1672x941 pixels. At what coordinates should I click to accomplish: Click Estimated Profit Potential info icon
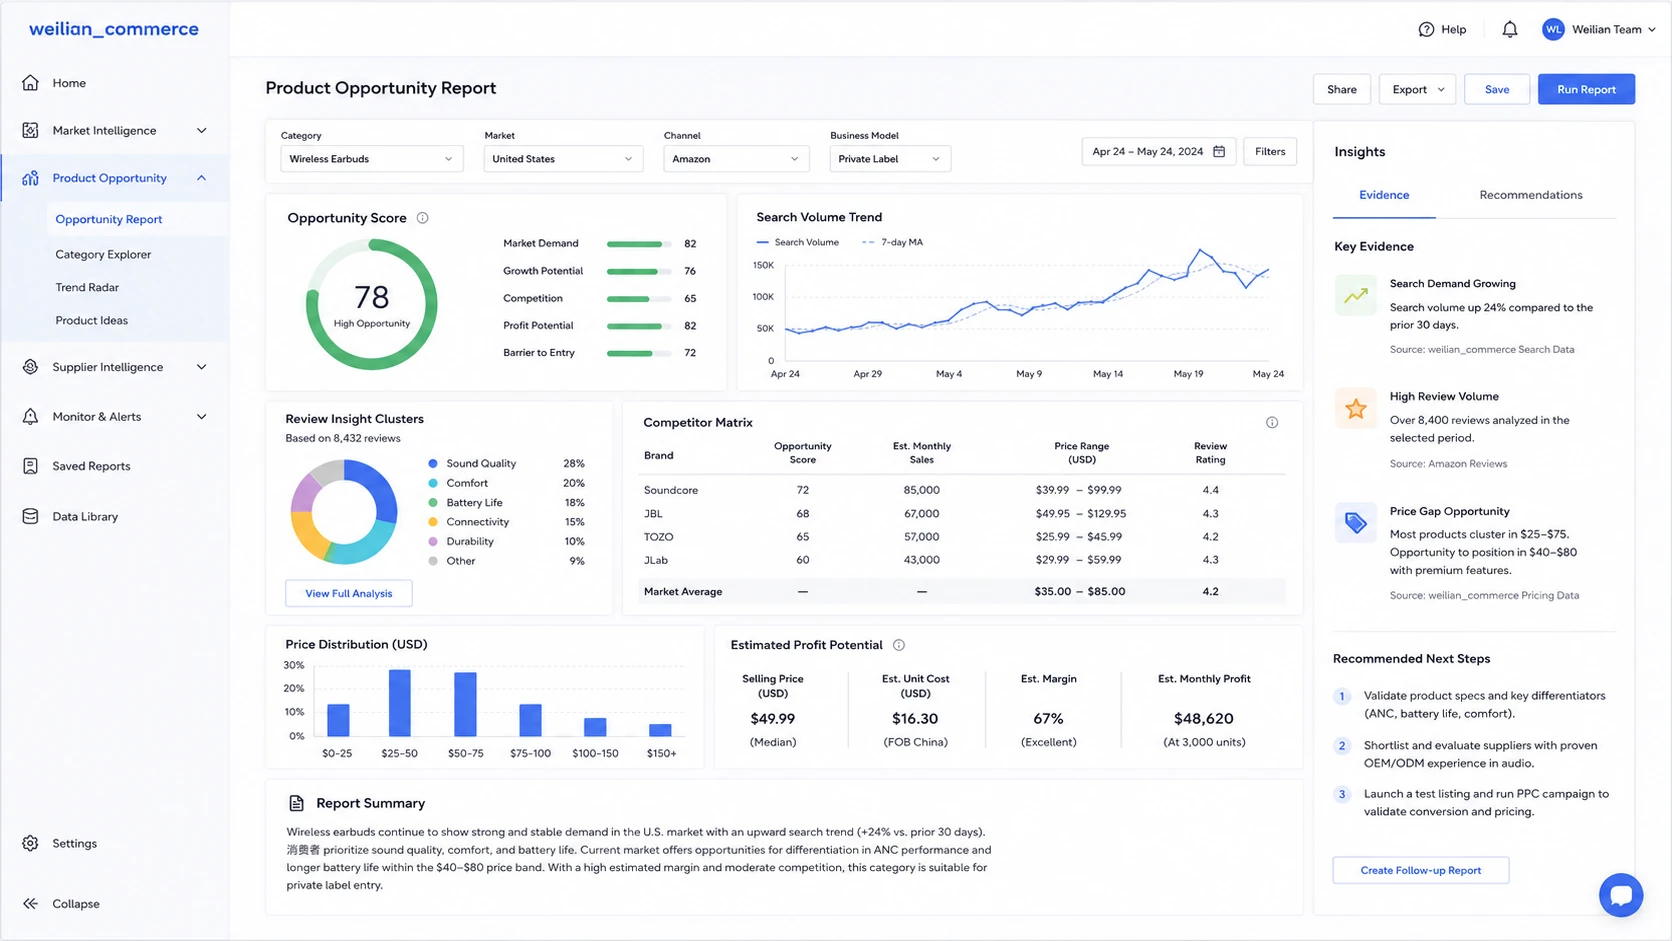pyautogui.click(x=899, y=645)
